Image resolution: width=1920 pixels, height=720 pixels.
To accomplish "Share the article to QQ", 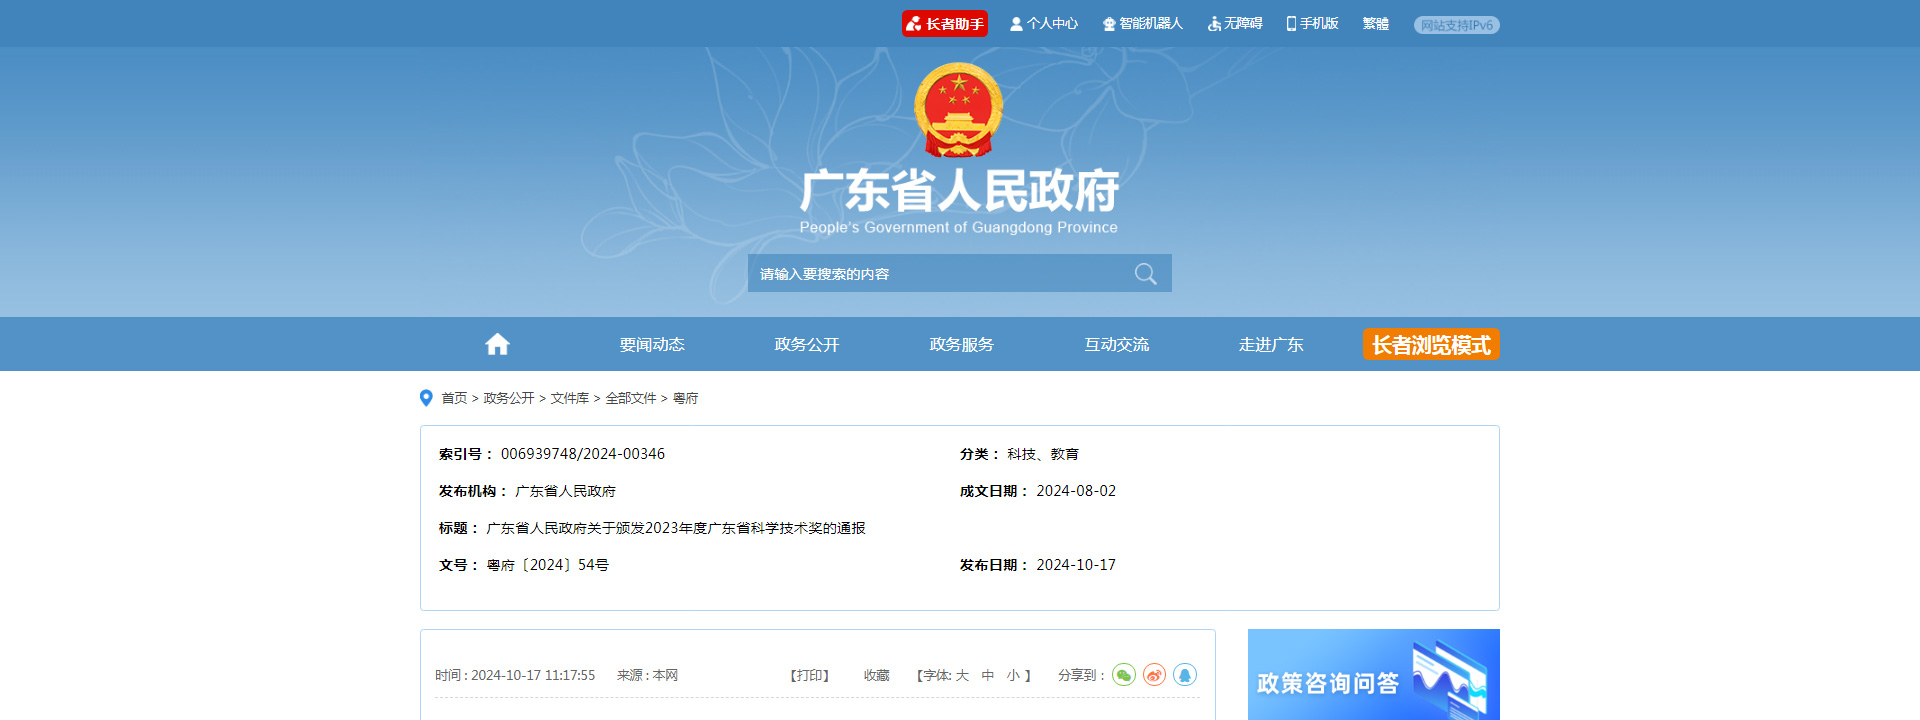I will coord(1185,675).
